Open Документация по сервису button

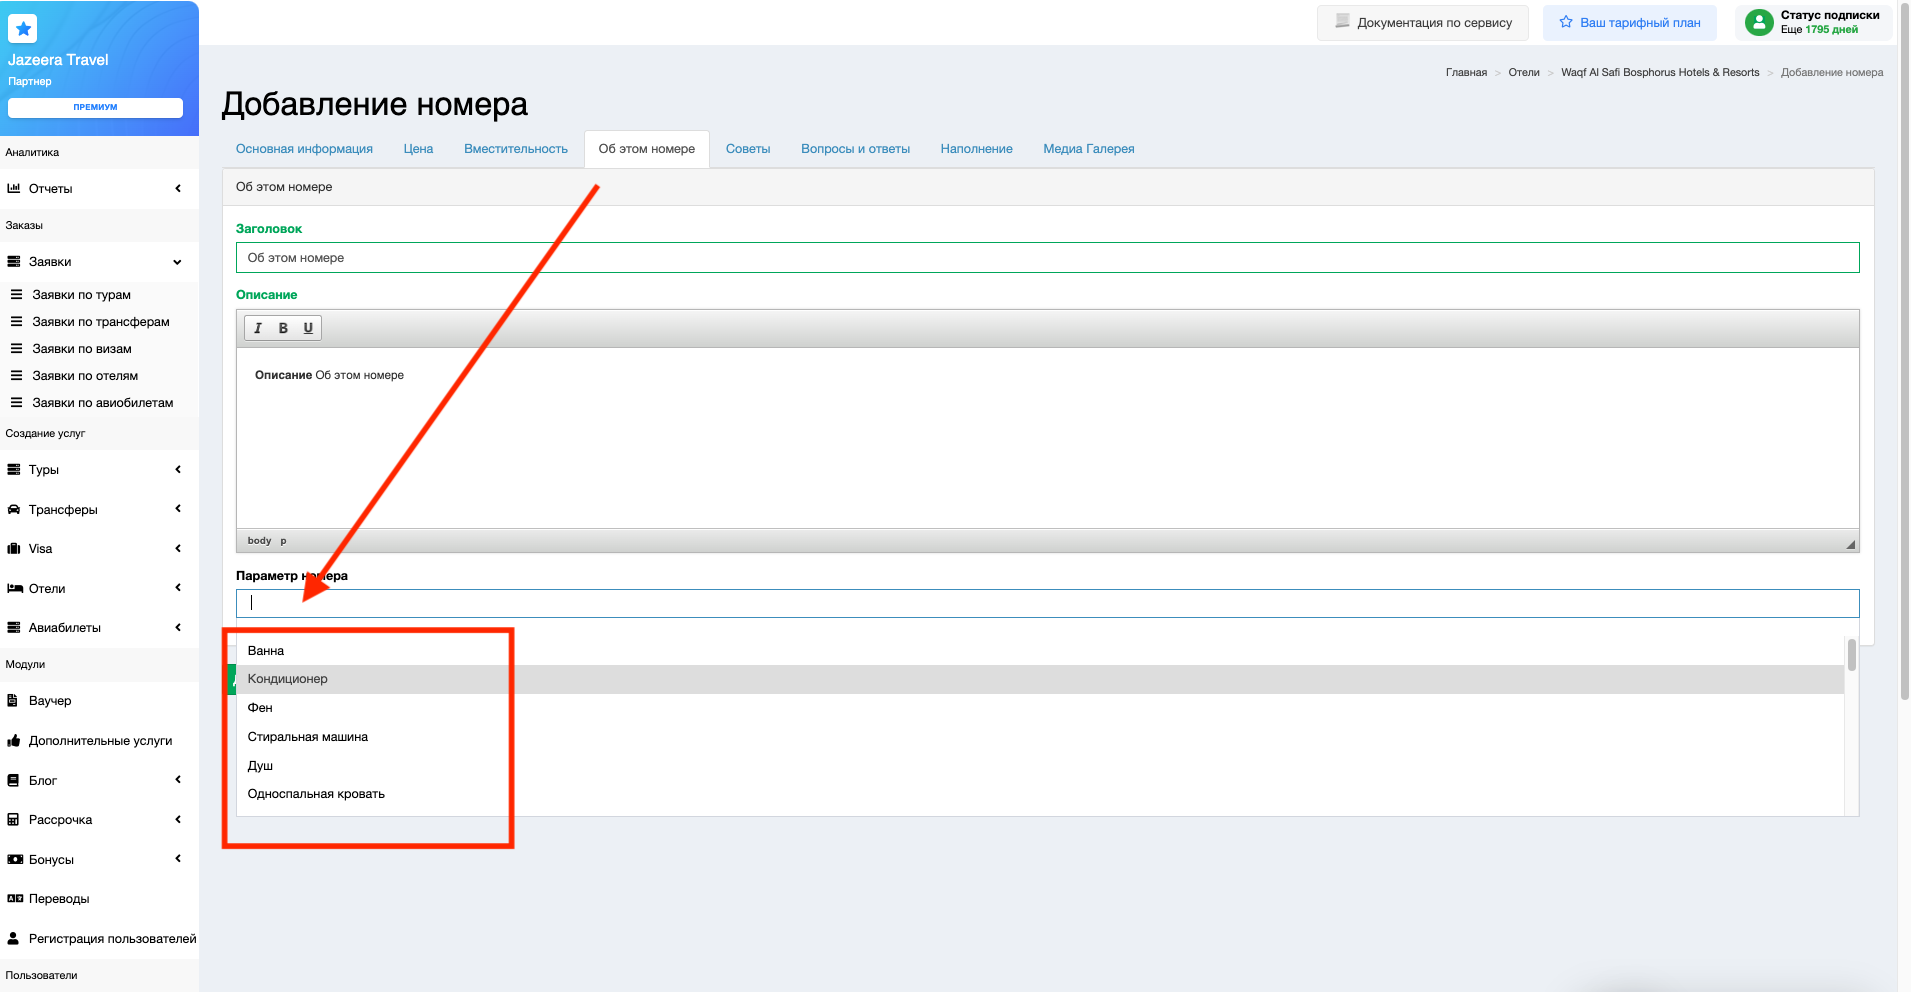(x=1423, y=23)
